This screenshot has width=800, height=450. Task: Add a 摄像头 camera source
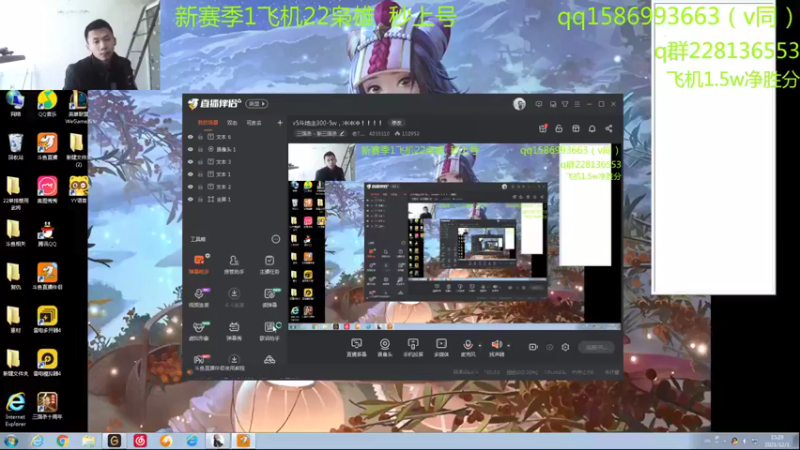point(385,347)
